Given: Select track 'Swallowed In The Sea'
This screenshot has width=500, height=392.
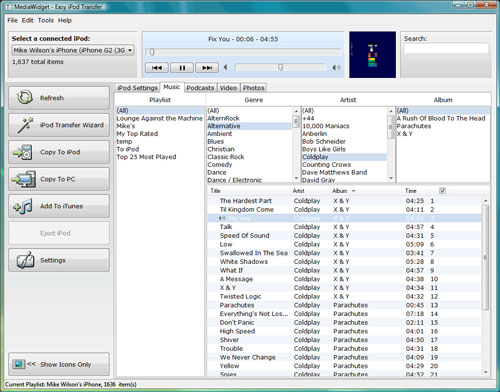Looking at the screenshot, I should click(345, 253).
